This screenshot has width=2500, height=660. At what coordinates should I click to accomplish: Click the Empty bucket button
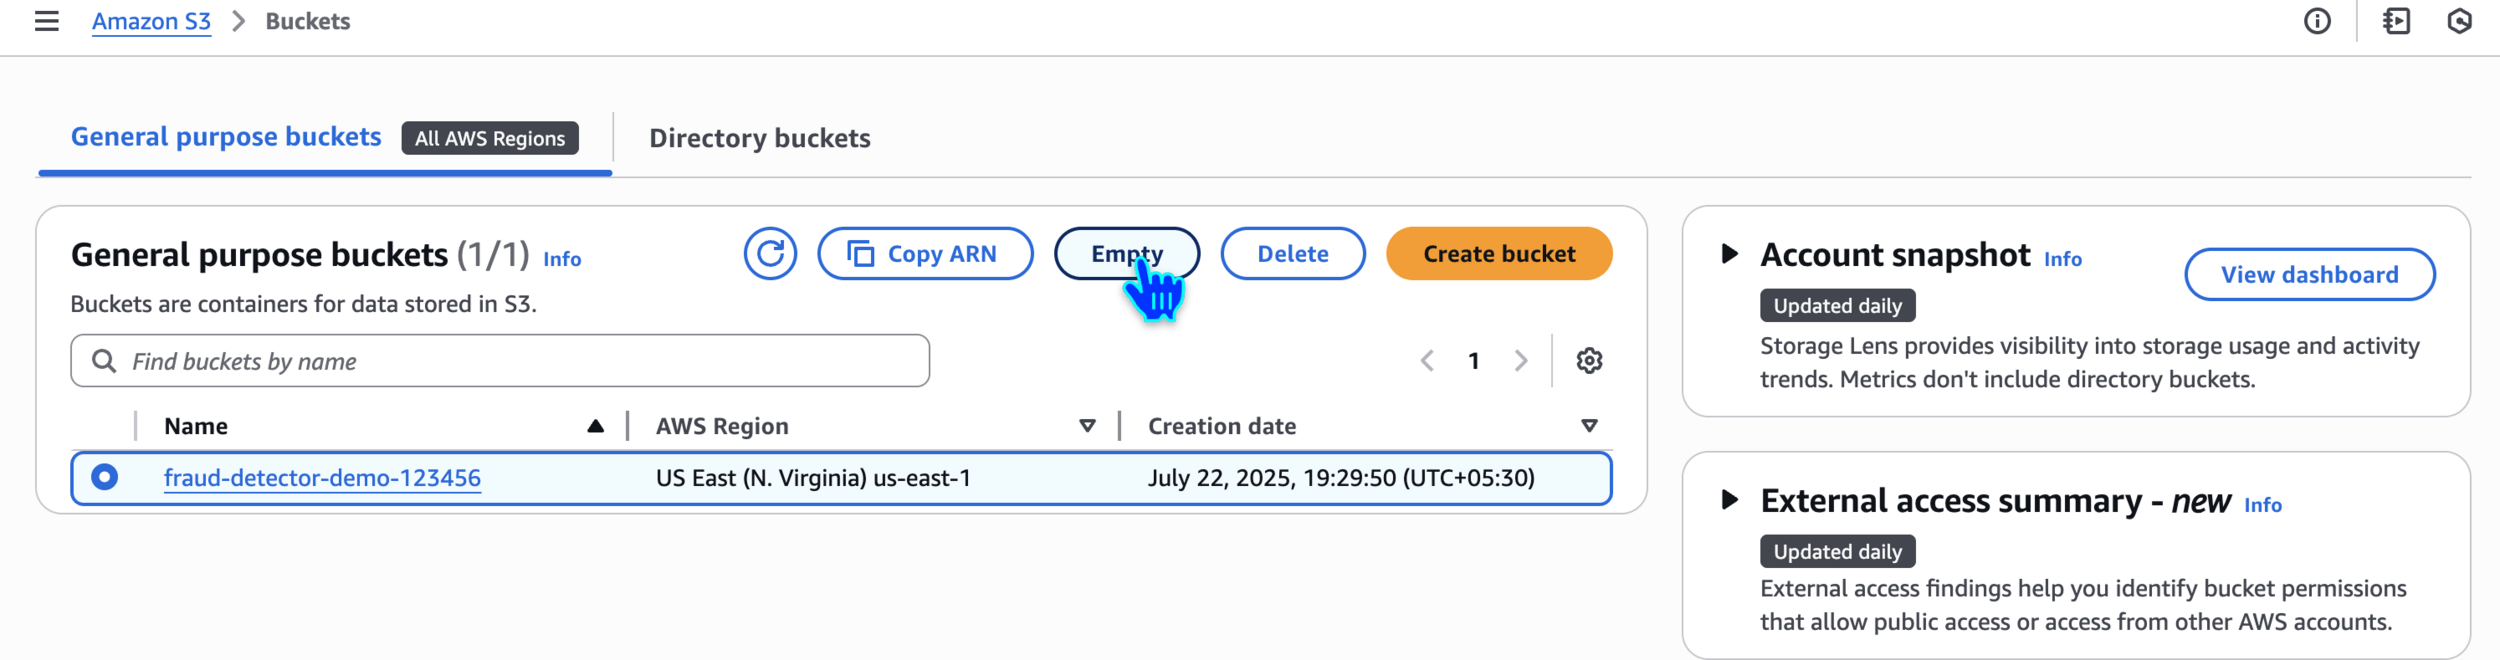(1127, 254)
